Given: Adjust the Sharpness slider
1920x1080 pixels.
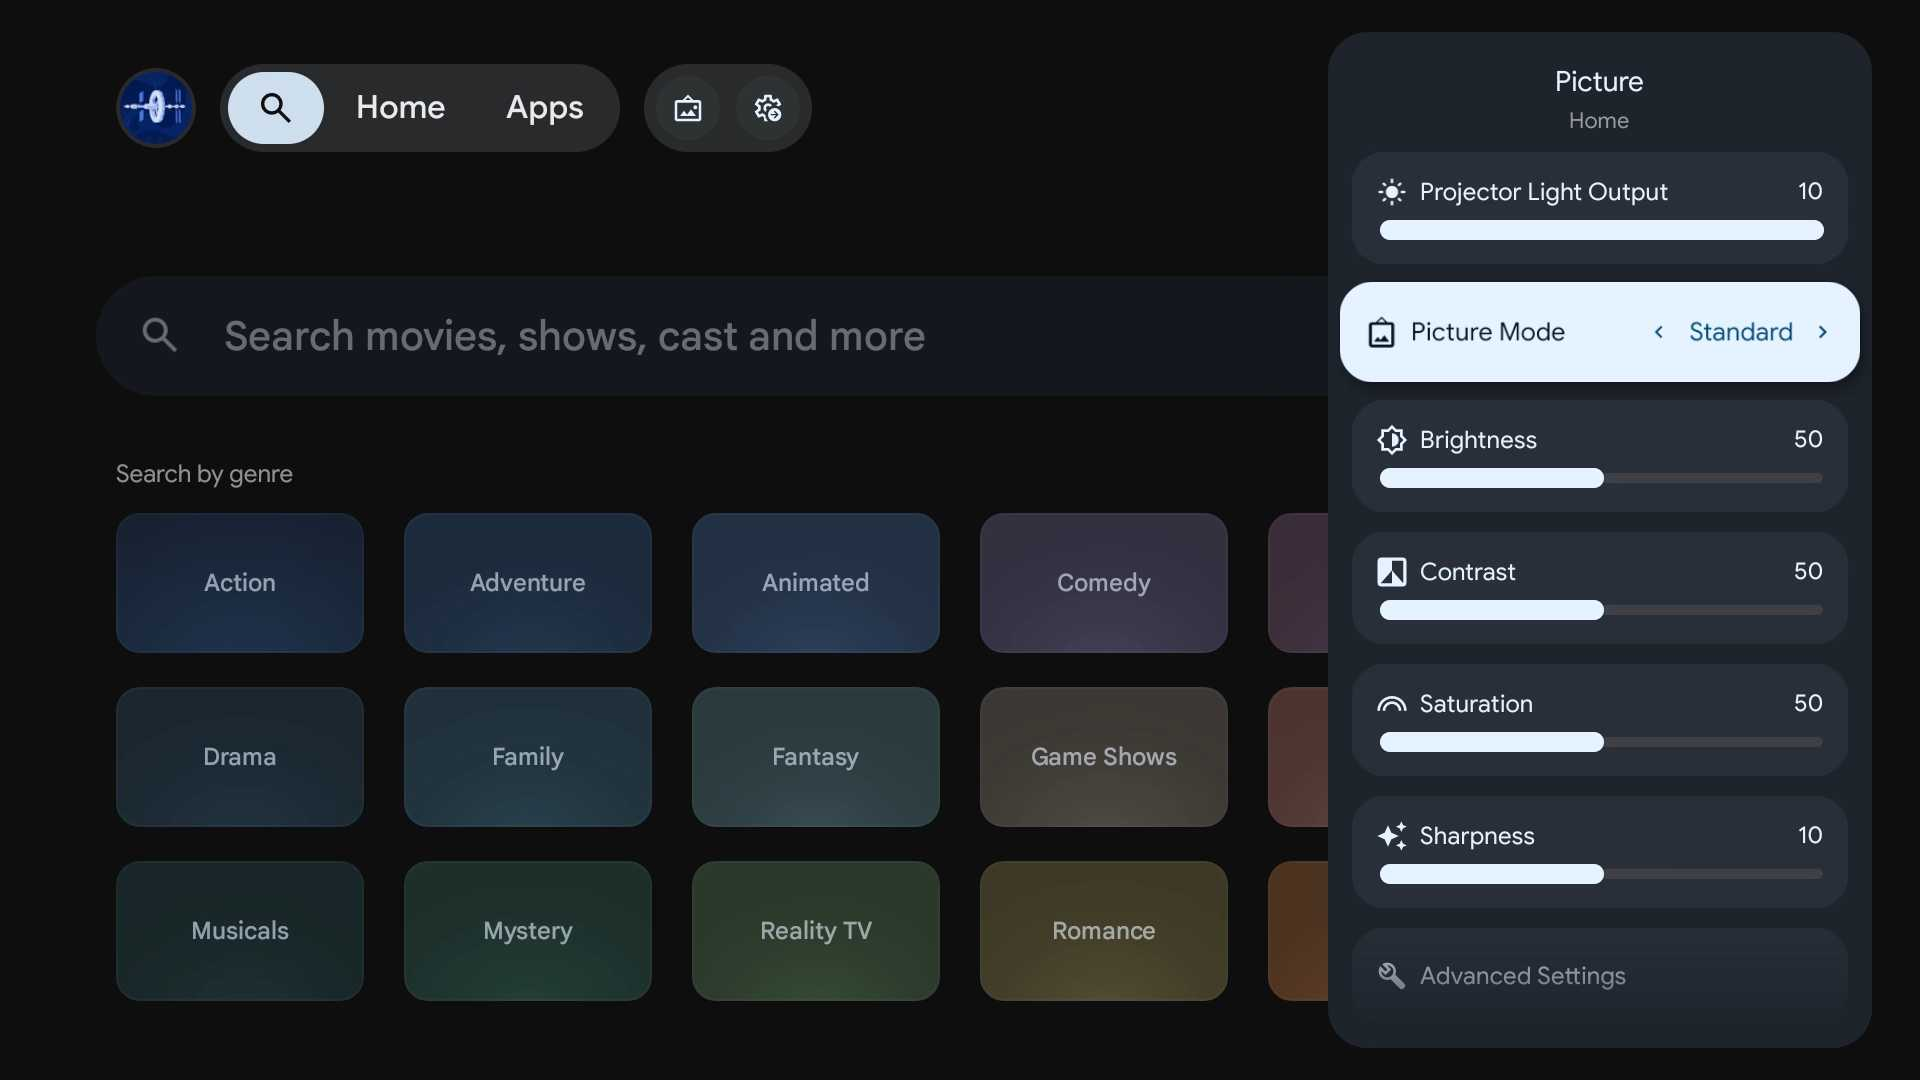Looking at the screenshot, I should (1601, 874).
